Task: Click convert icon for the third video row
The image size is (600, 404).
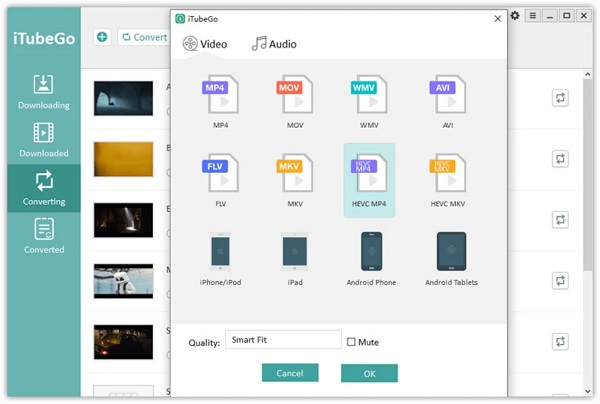Action: point(560,220)
